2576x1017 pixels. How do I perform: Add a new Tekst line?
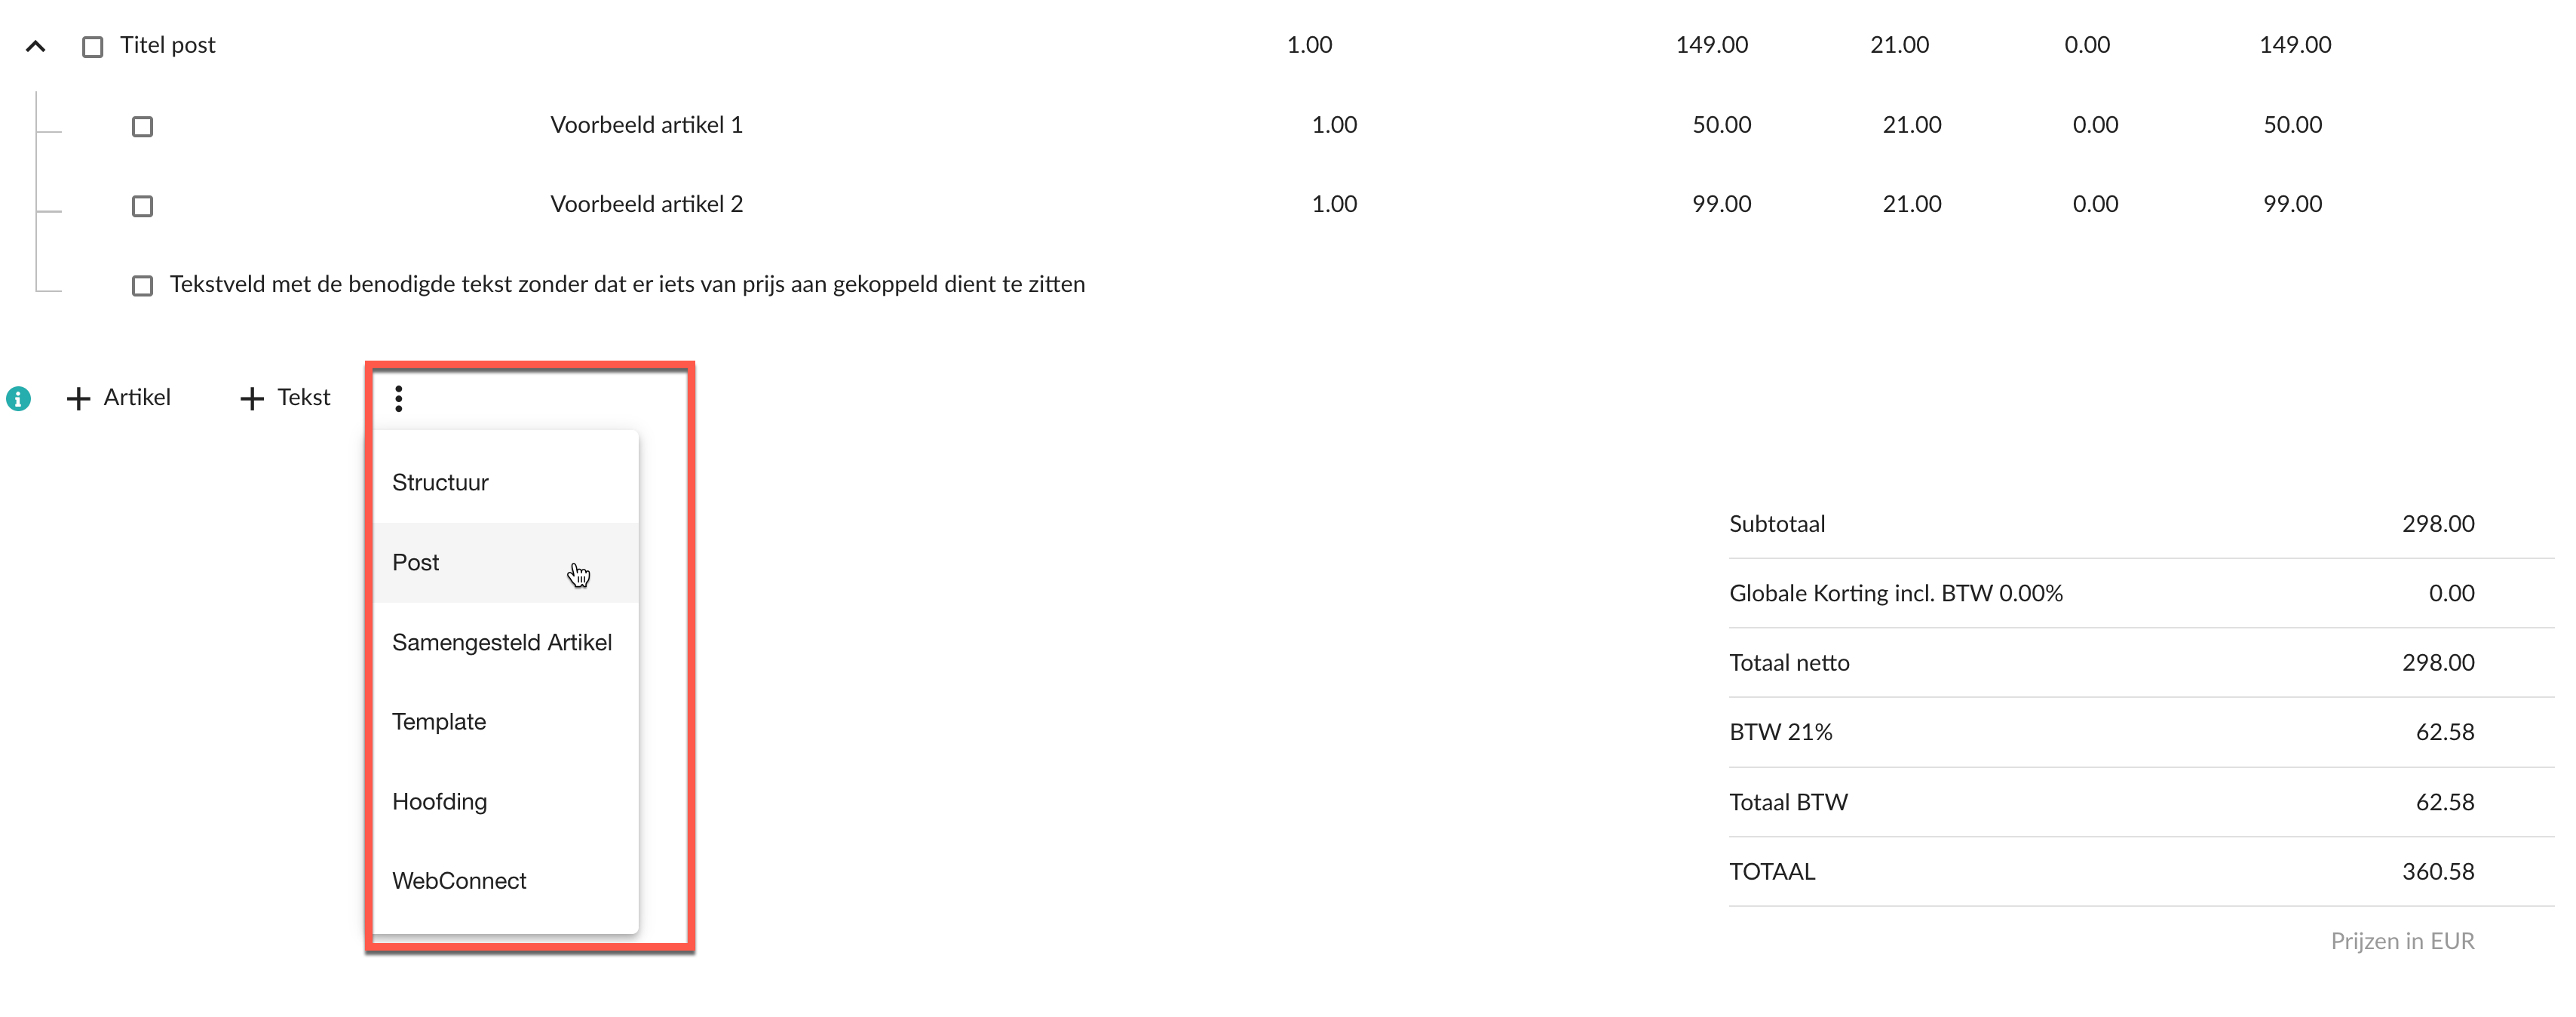pyautogui.click(x=286, y=398)
